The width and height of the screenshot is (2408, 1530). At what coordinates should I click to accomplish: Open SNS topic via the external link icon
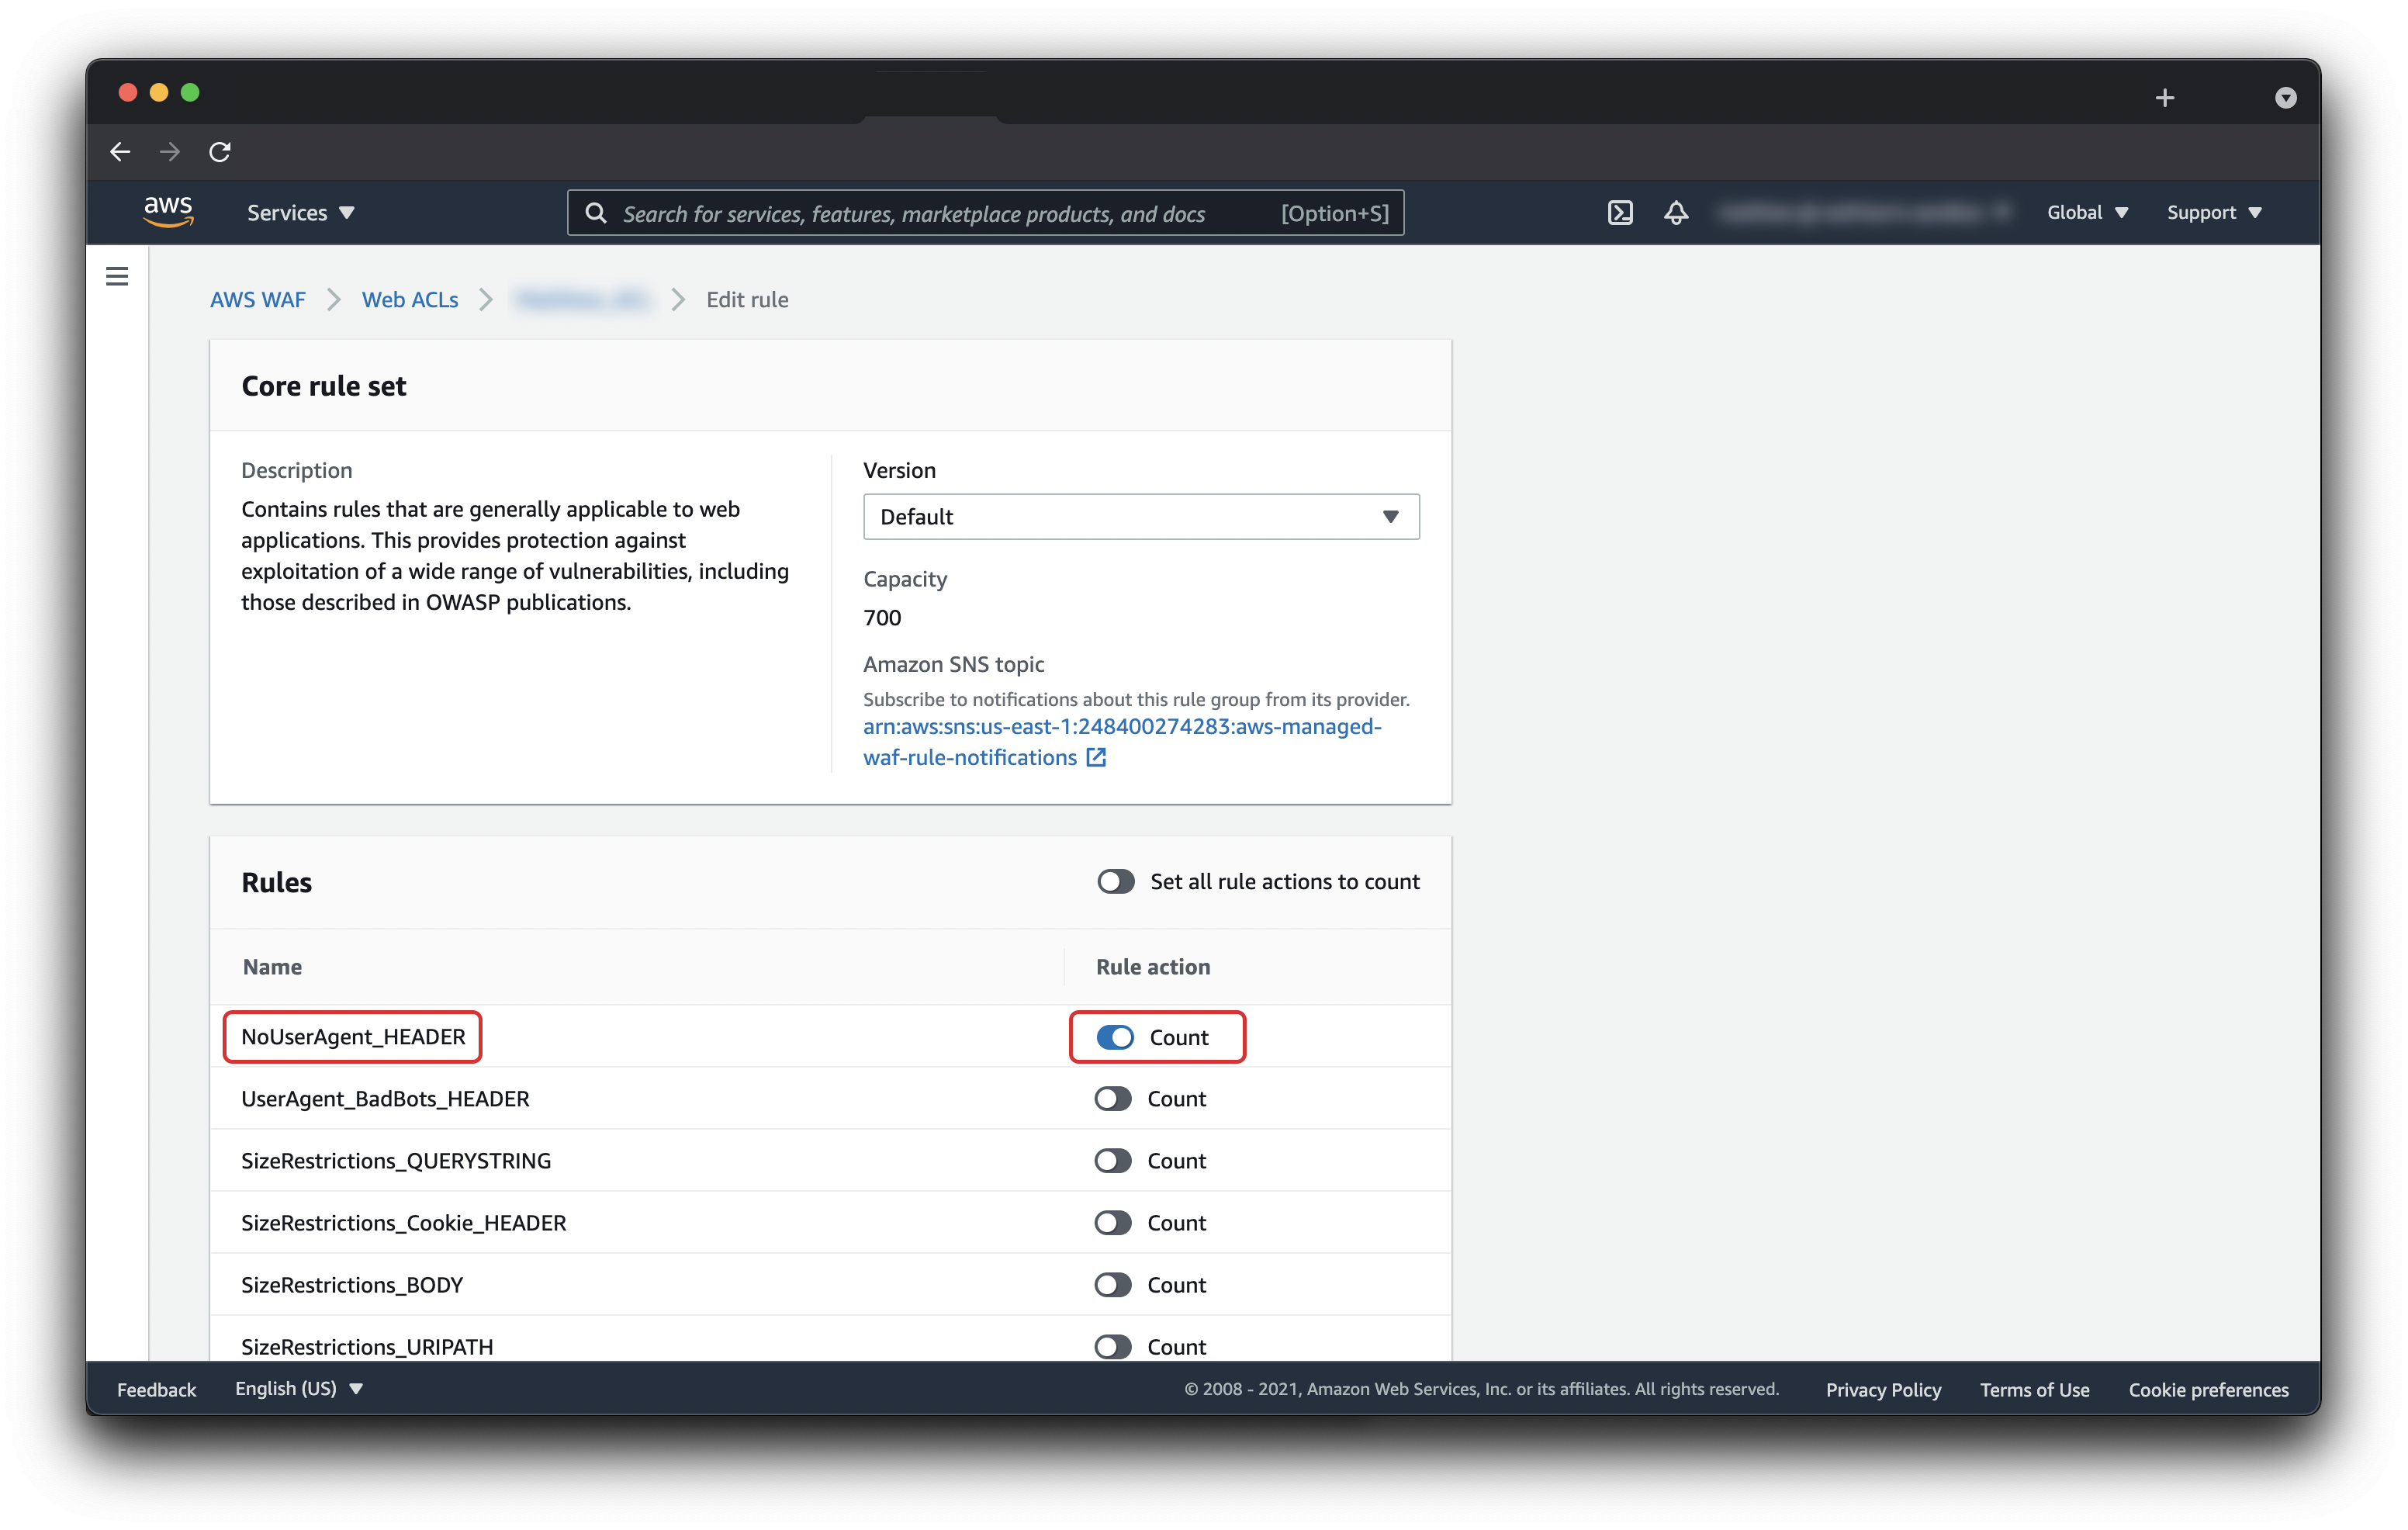tap(1096, 758)
